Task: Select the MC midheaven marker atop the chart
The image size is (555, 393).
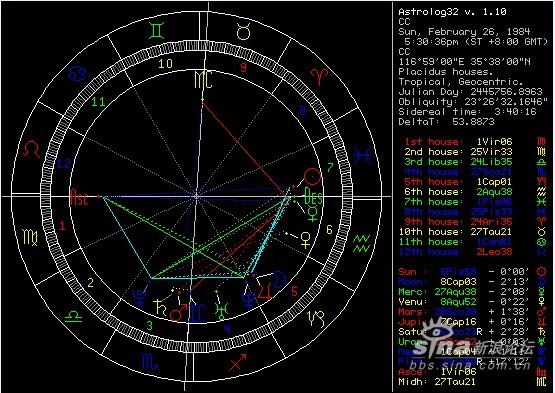Action: 203,79
